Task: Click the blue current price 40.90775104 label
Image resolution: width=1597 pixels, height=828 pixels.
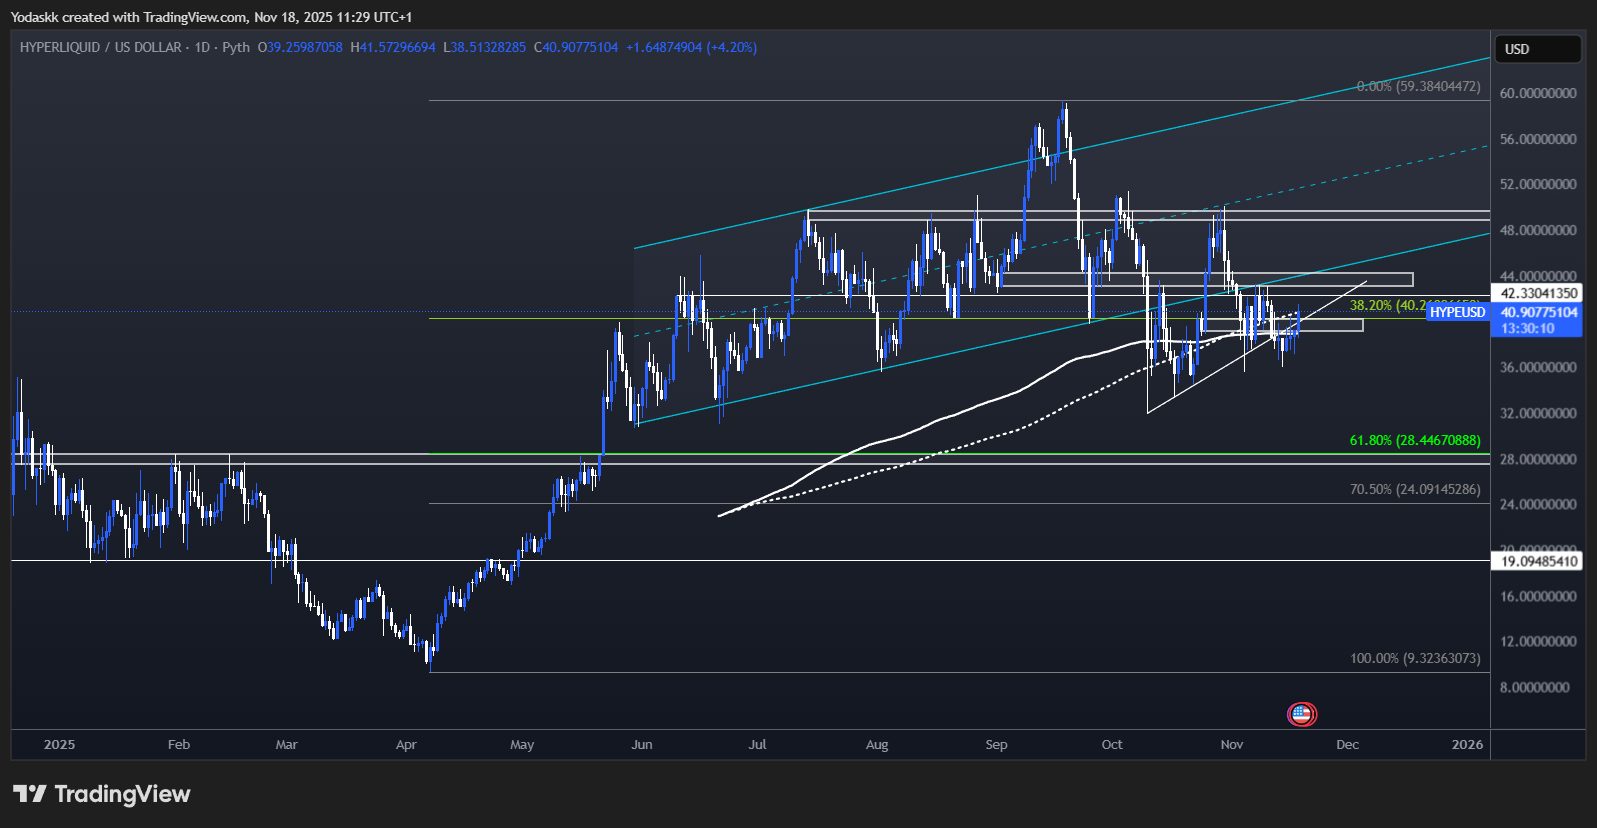Action: click(1539, 312)
